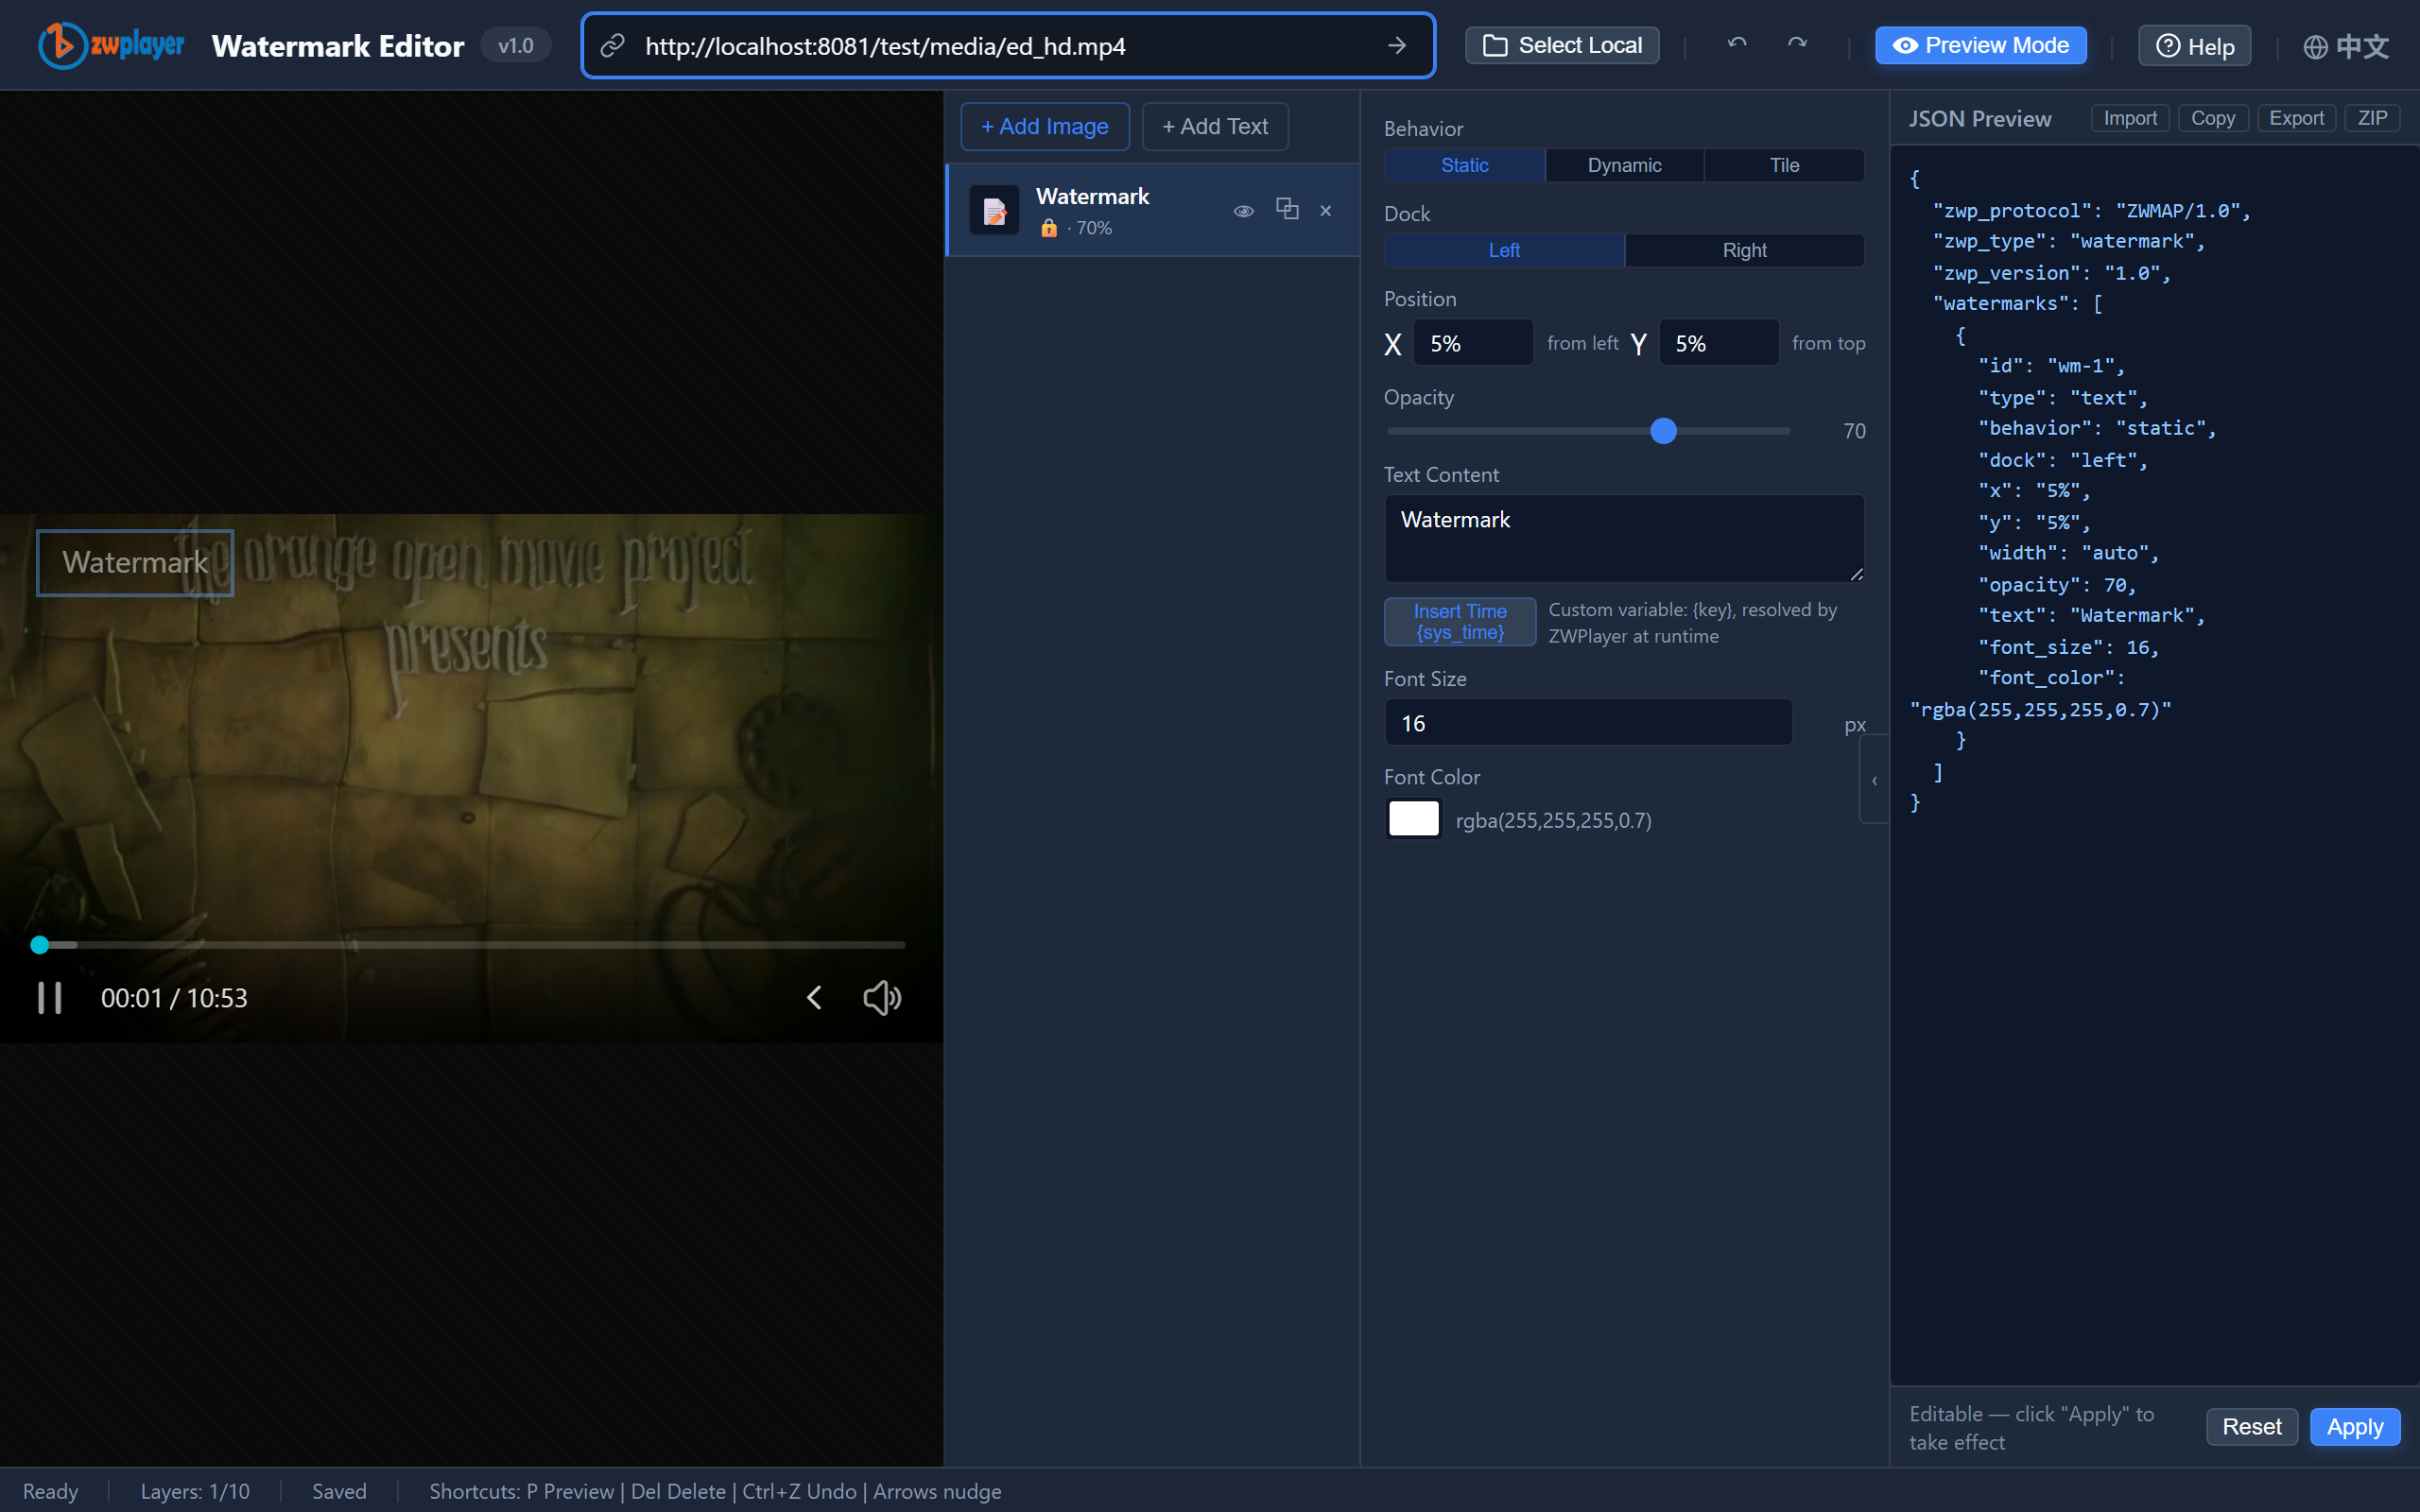The image size is (2420, 1512).
Task: Set behavior to Static
Action: pos(1464,165)
